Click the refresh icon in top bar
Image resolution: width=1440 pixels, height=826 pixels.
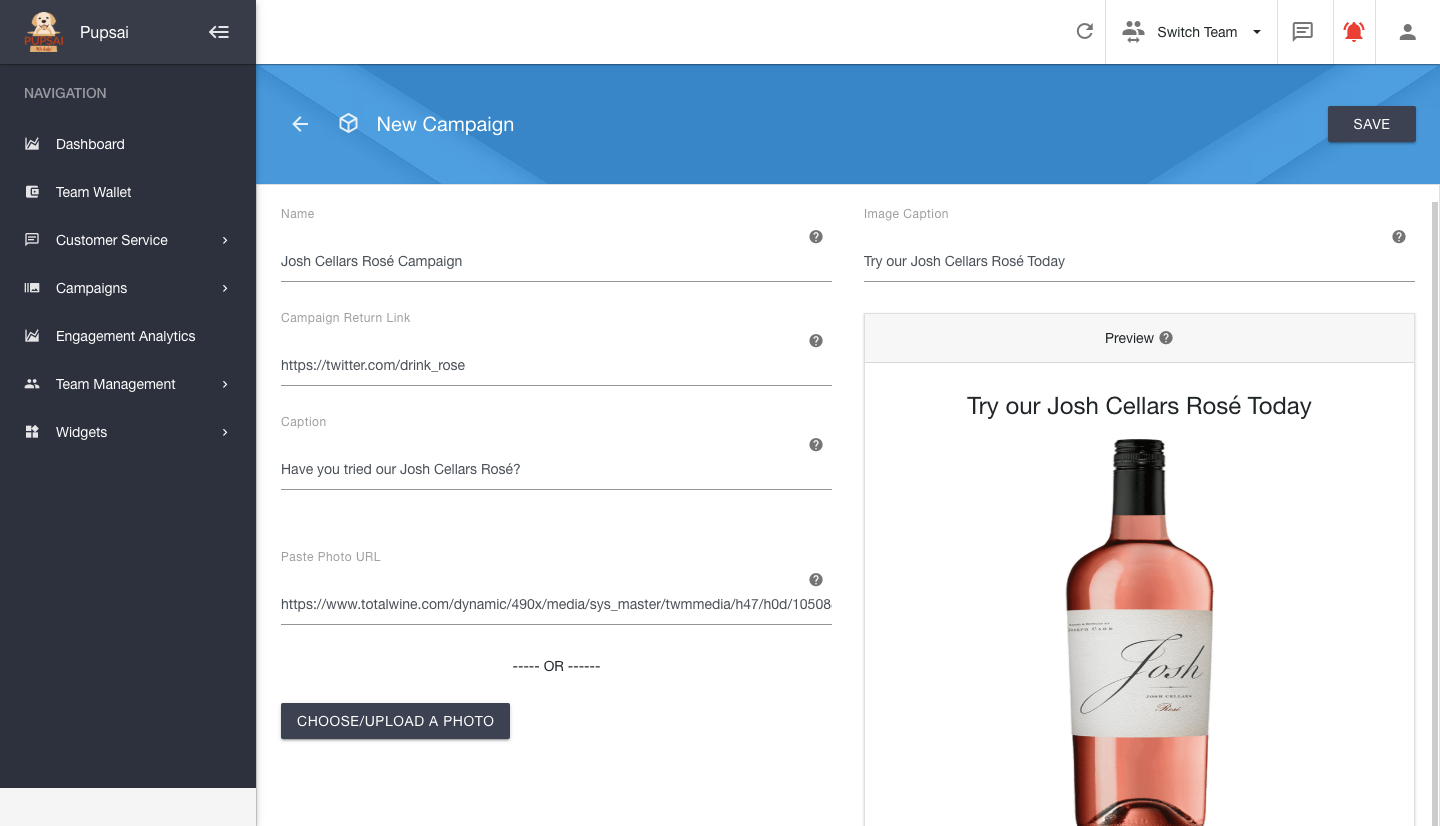pos(1084,32)
